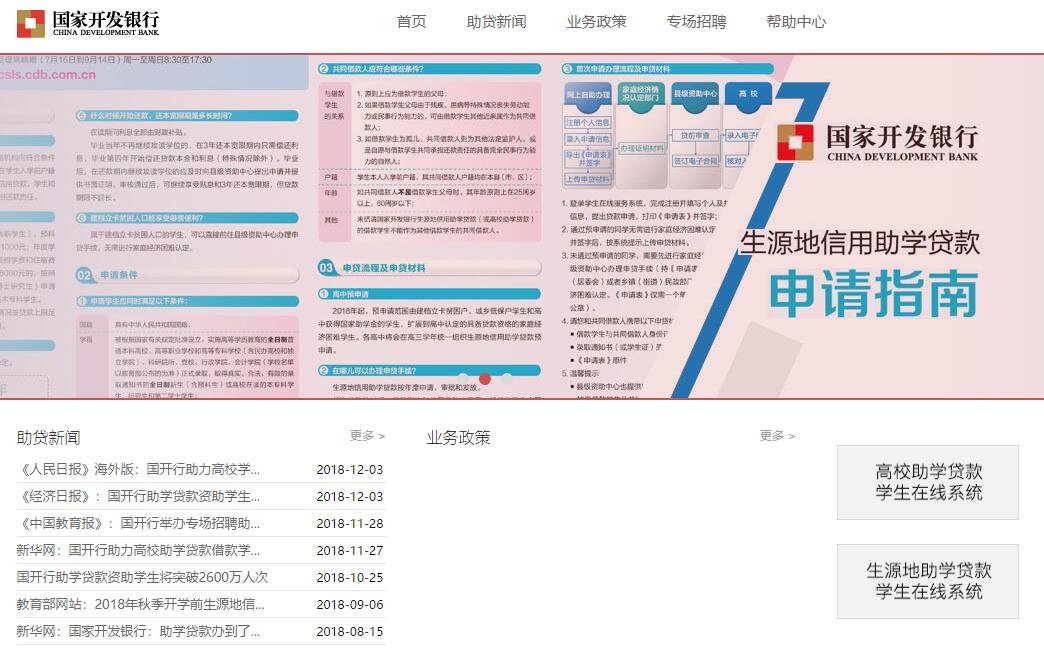
Task: Open the 《中国教育报》 news article
Action: (138, 523)
